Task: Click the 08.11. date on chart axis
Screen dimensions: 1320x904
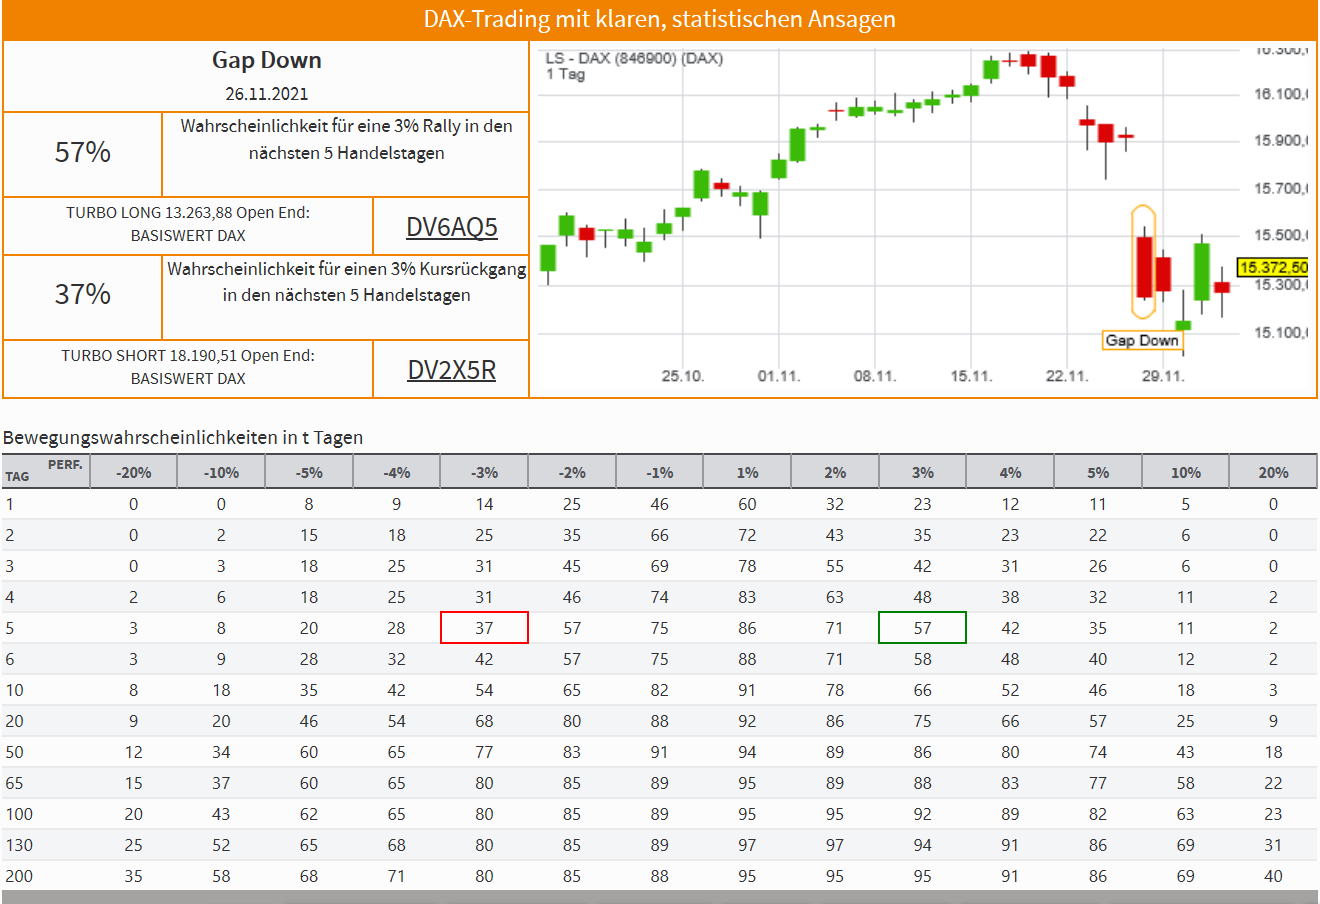Action: (875, 376)
